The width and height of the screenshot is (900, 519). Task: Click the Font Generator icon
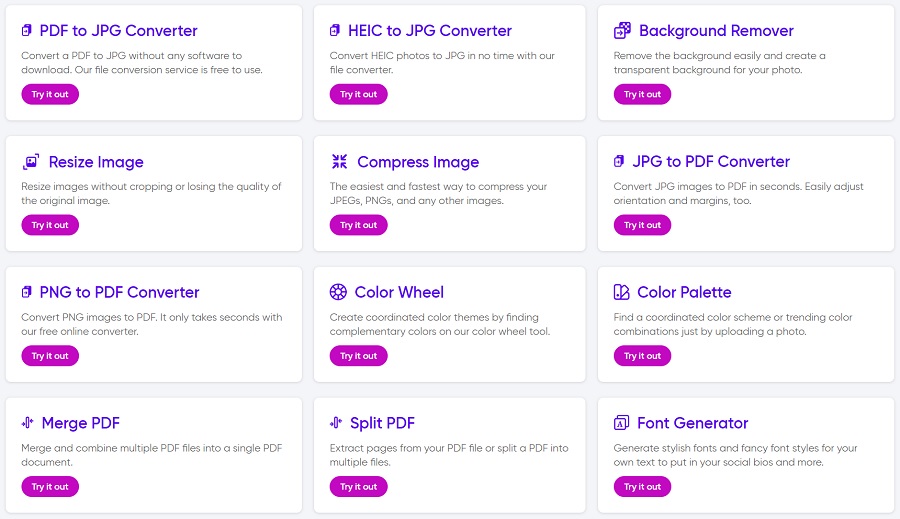pyautogui.click(x=621, y=423)
